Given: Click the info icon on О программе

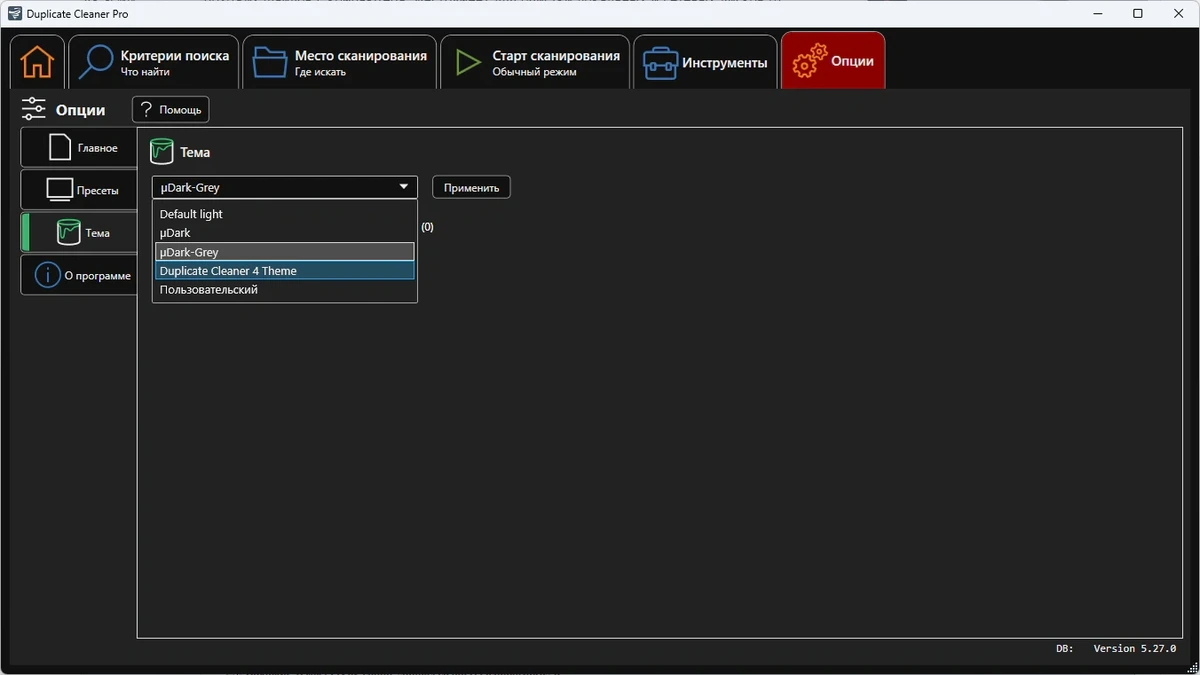Looking at the screenshot, I should point(47,275).
